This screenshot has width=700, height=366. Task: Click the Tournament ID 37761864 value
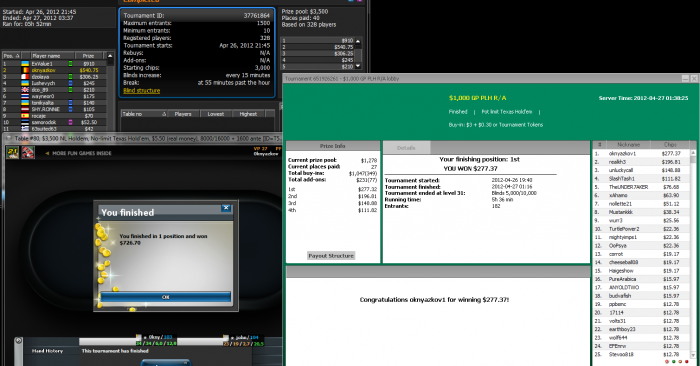257,16
